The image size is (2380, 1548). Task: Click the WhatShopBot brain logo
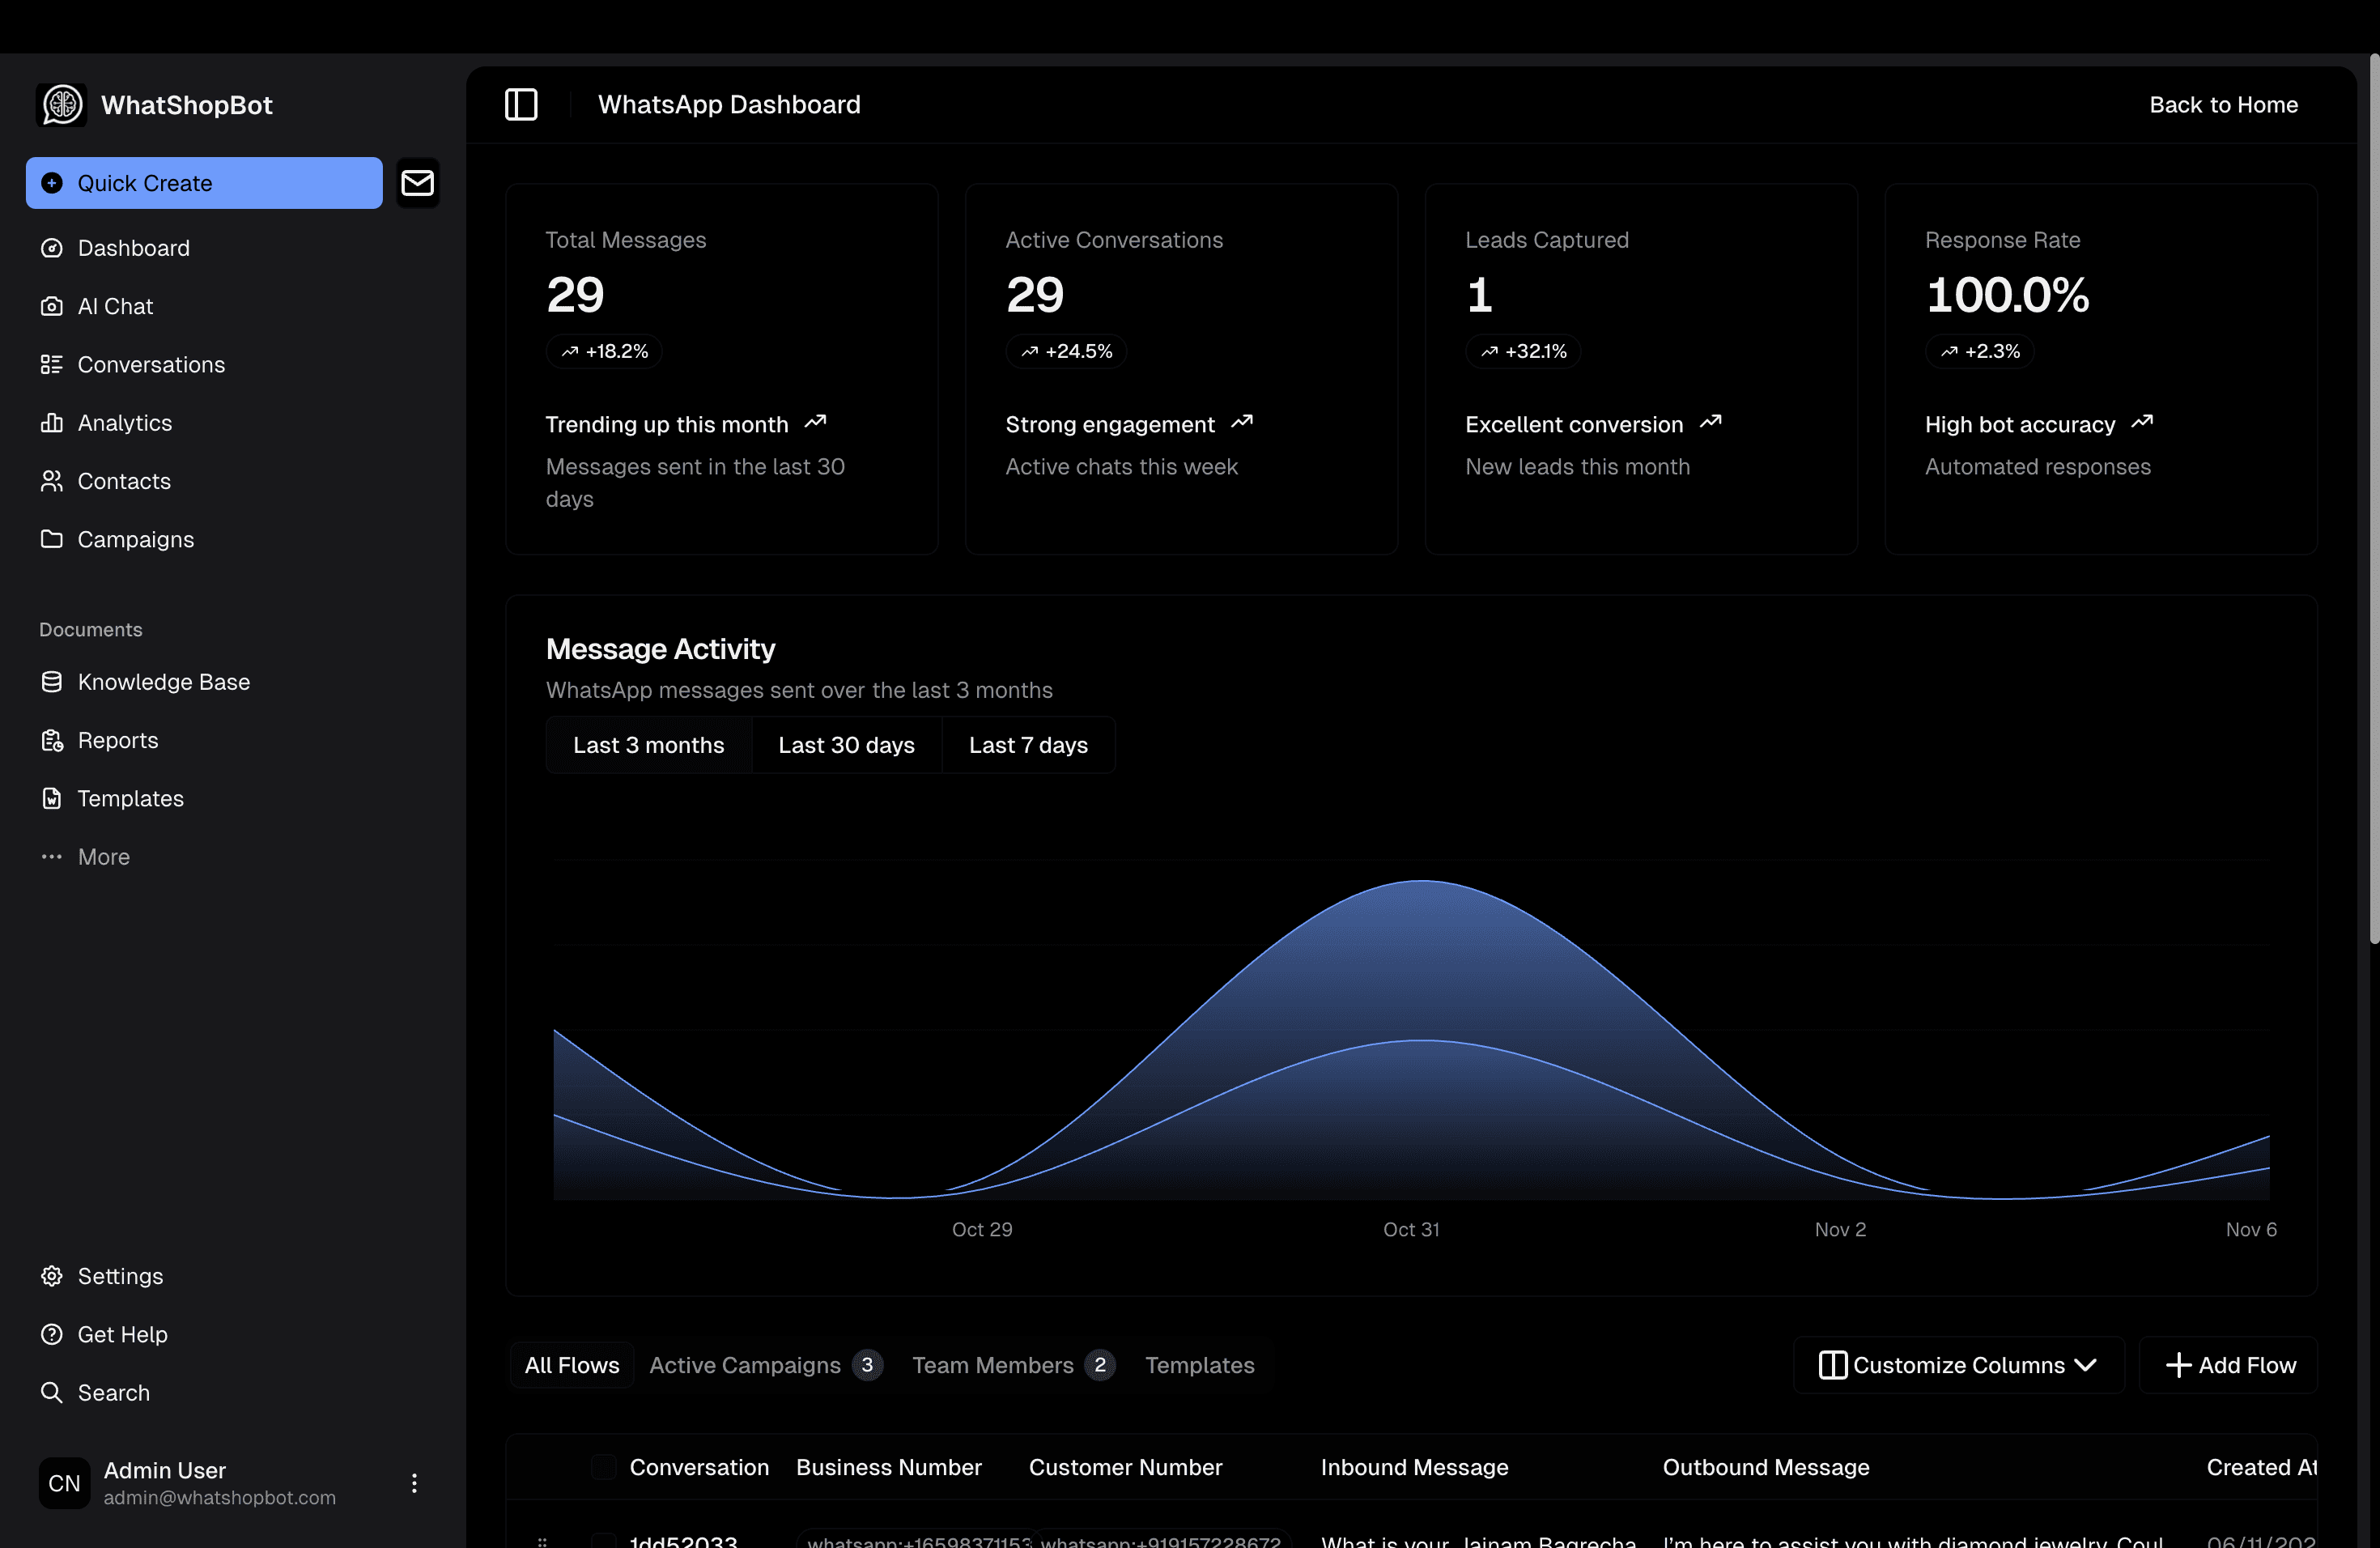(x=62, y=105)
